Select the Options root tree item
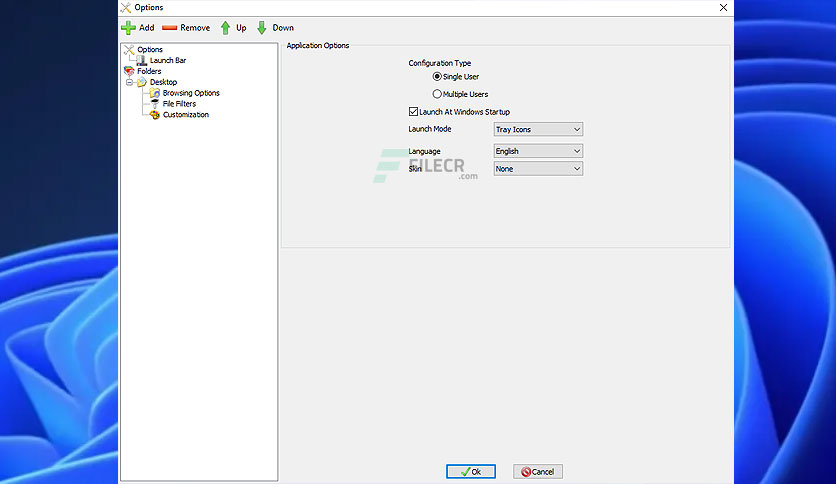 coord(150,50)
